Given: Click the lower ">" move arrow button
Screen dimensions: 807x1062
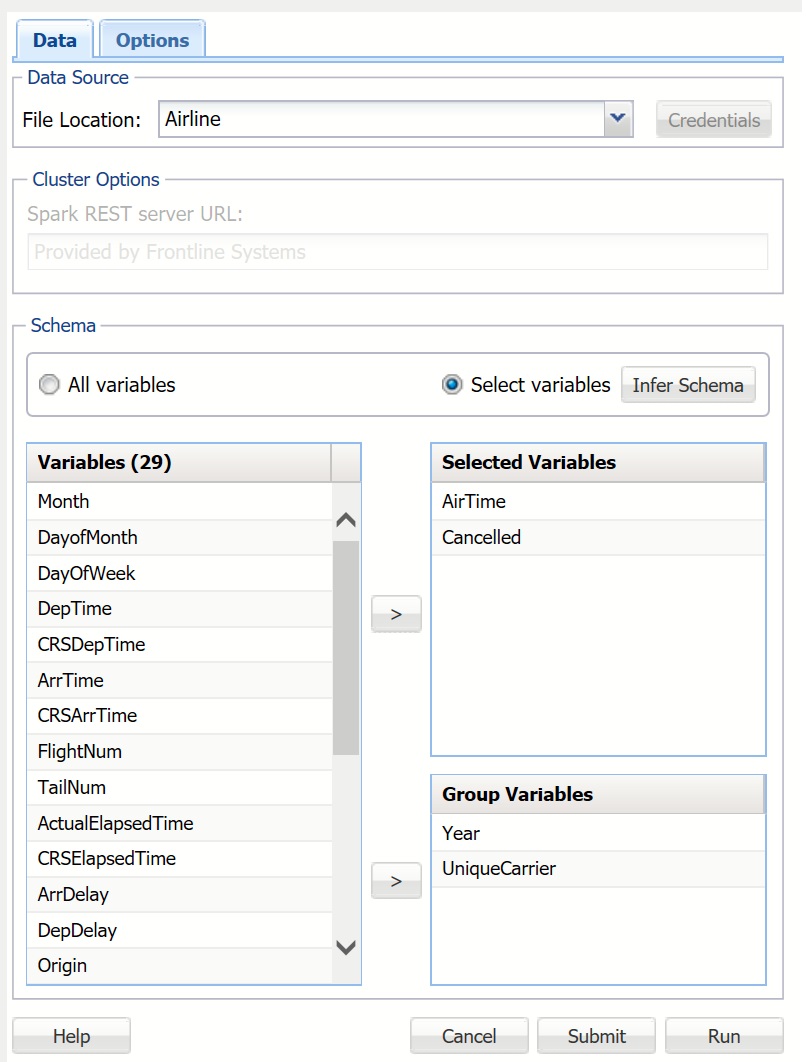Looking at the screenshot, I should [x=396, y=880].
